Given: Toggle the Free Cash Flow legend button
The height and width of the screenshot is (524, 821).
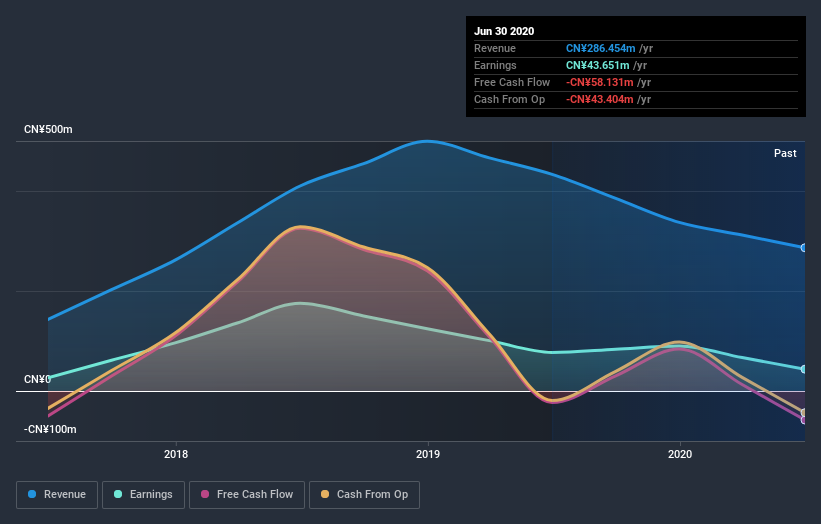Looking at the screenshot, I should coord(247,495).
